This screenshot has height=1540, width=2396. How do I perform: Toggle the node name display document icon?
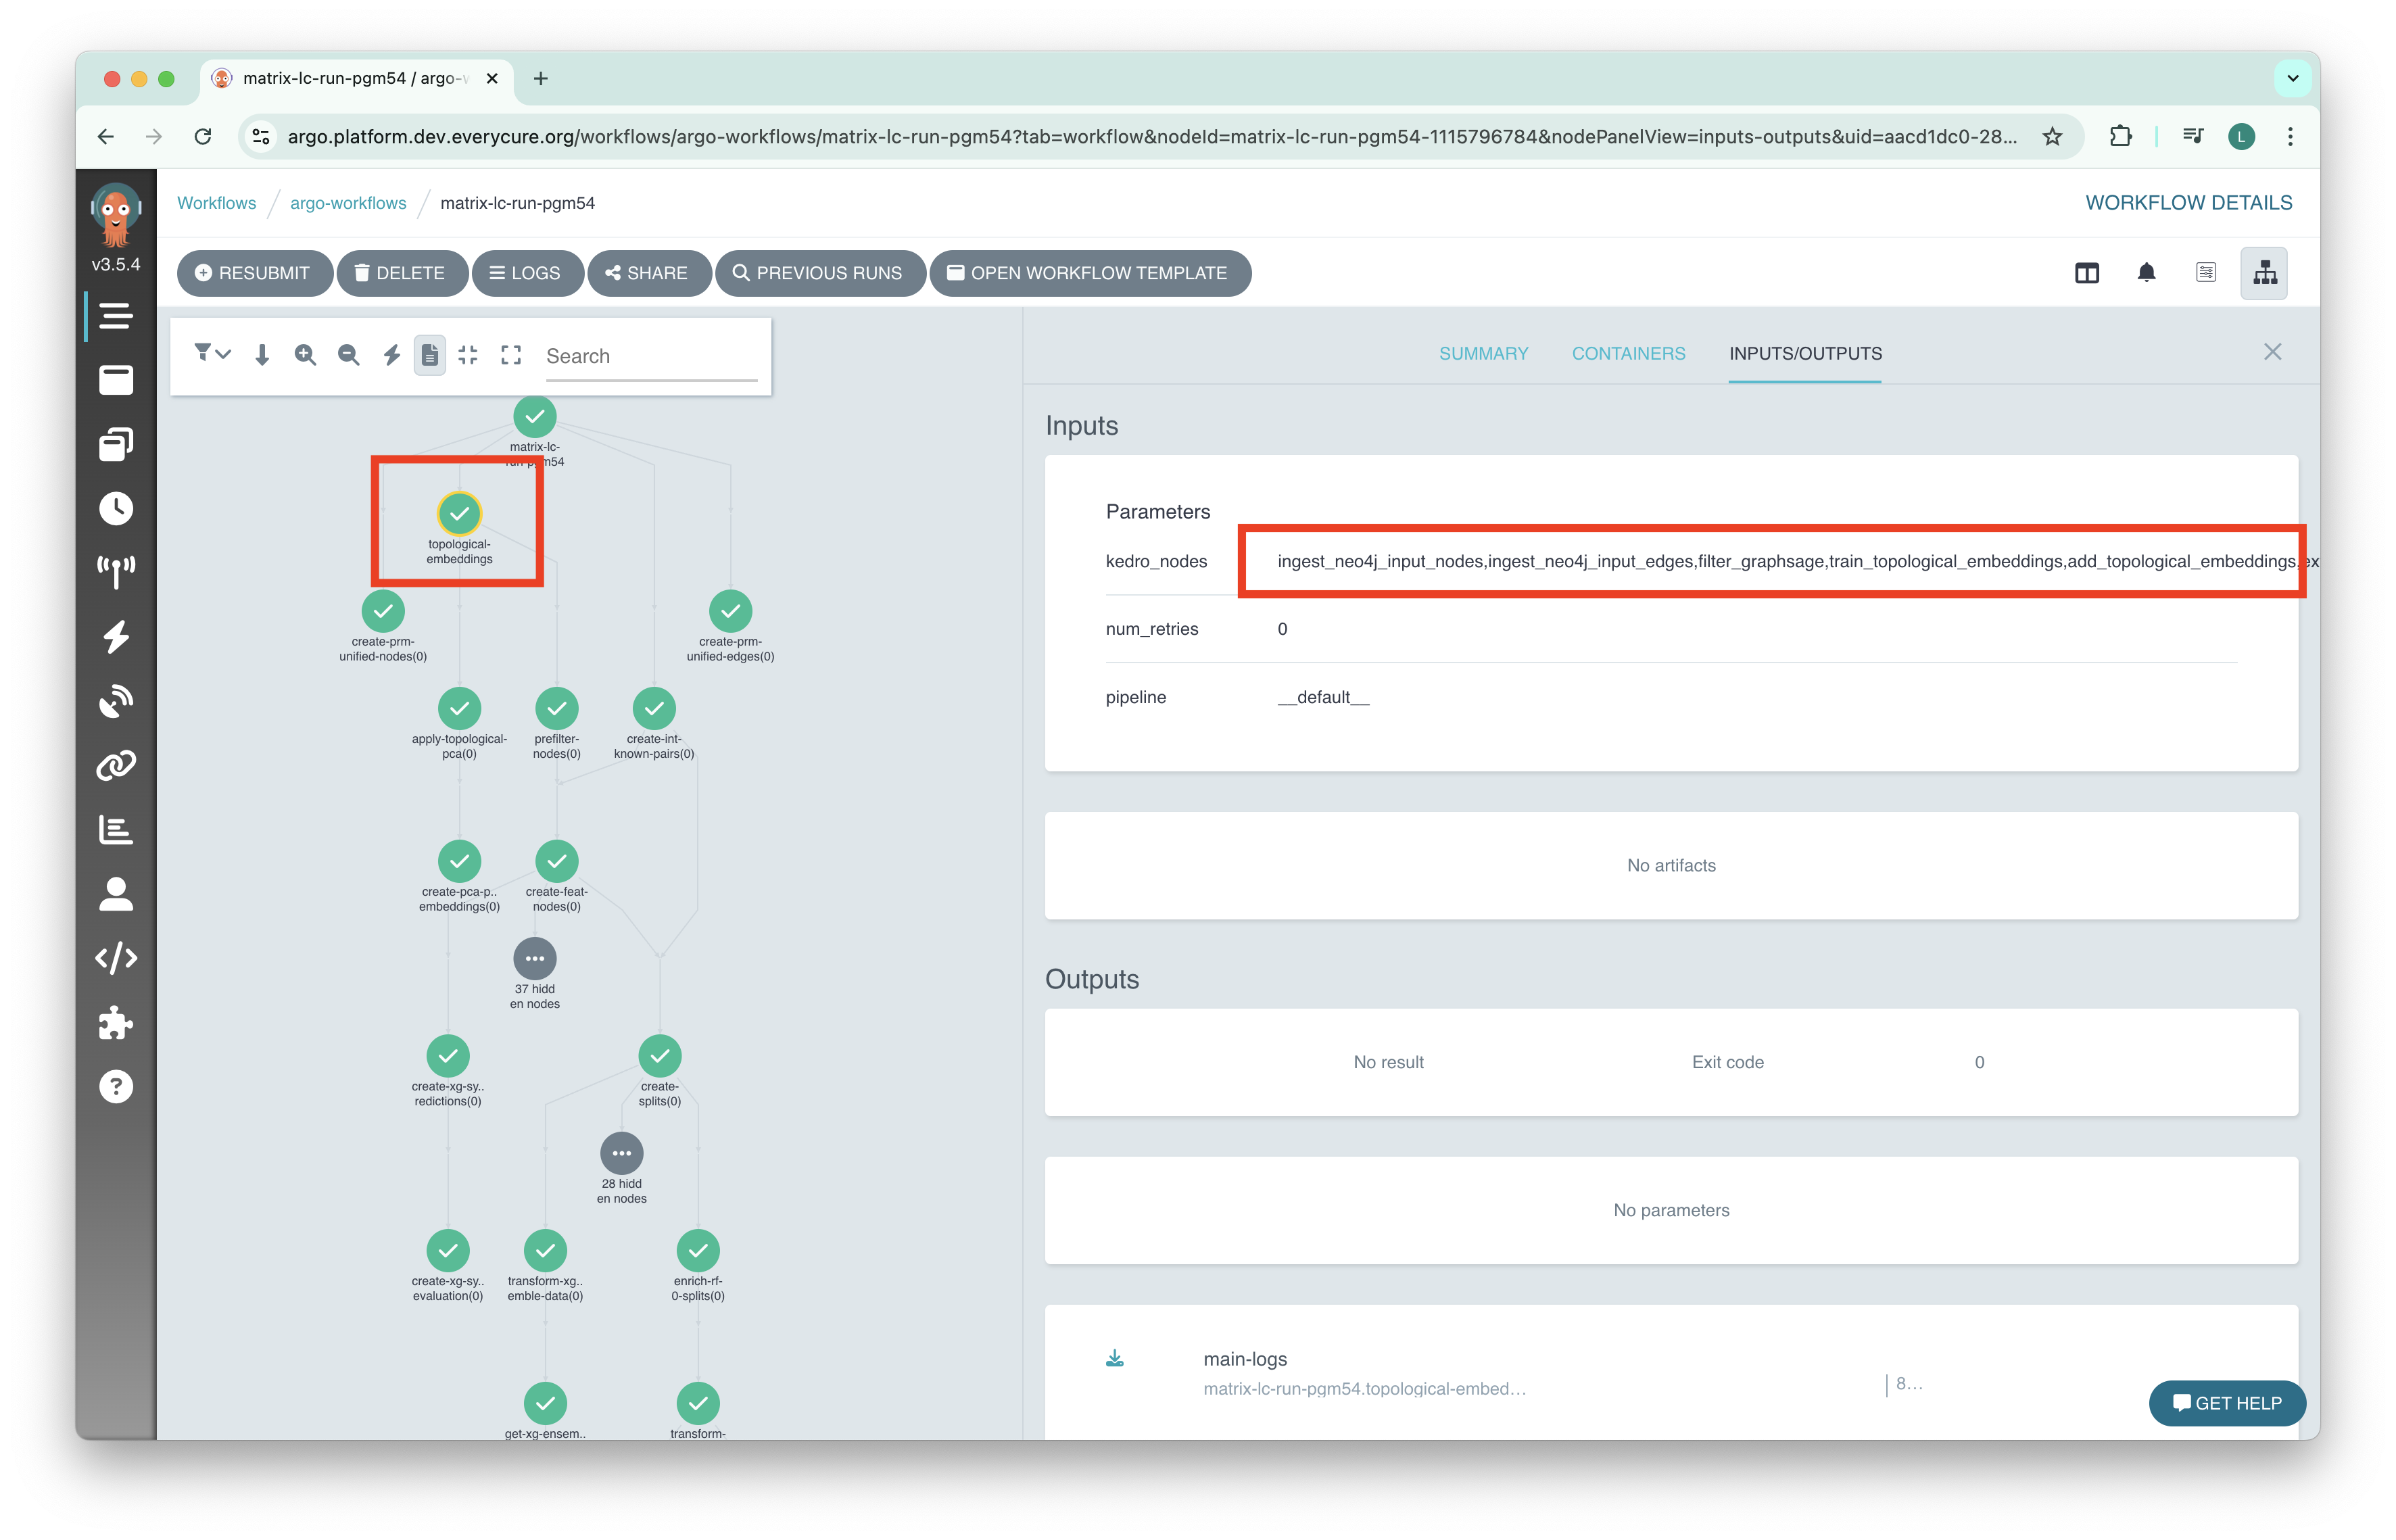click(x=430, y=355)
